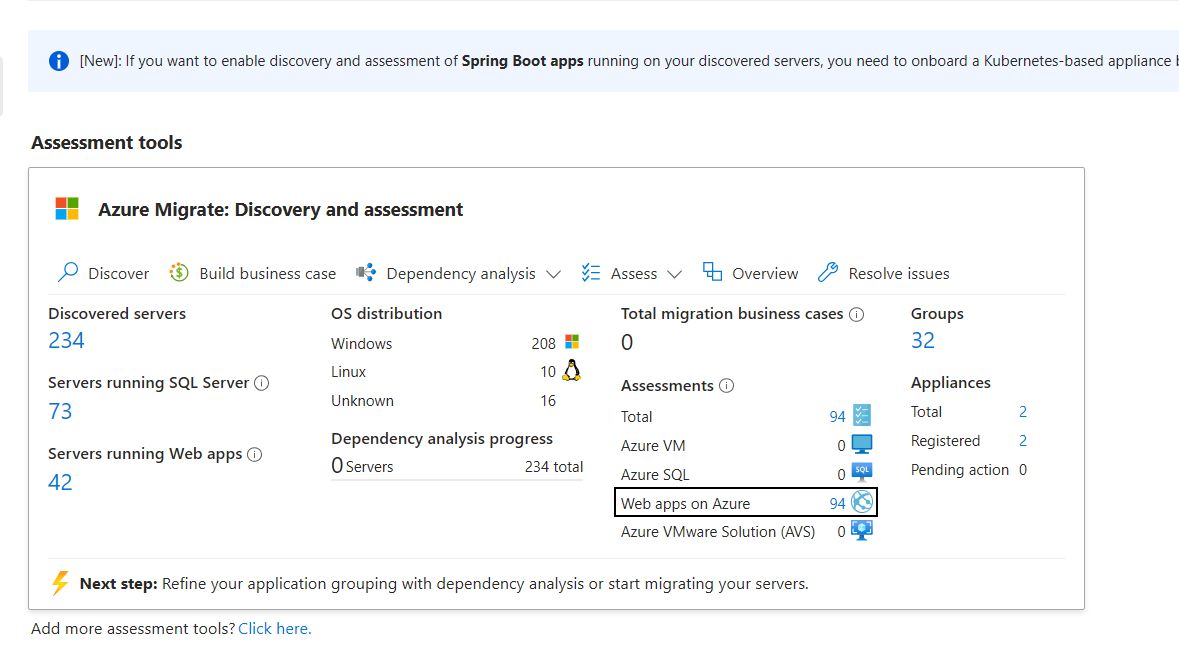Open Dependency analysis using its icon
The width and height of the screenshot is (1179, 668).
[x=366, y=271]
